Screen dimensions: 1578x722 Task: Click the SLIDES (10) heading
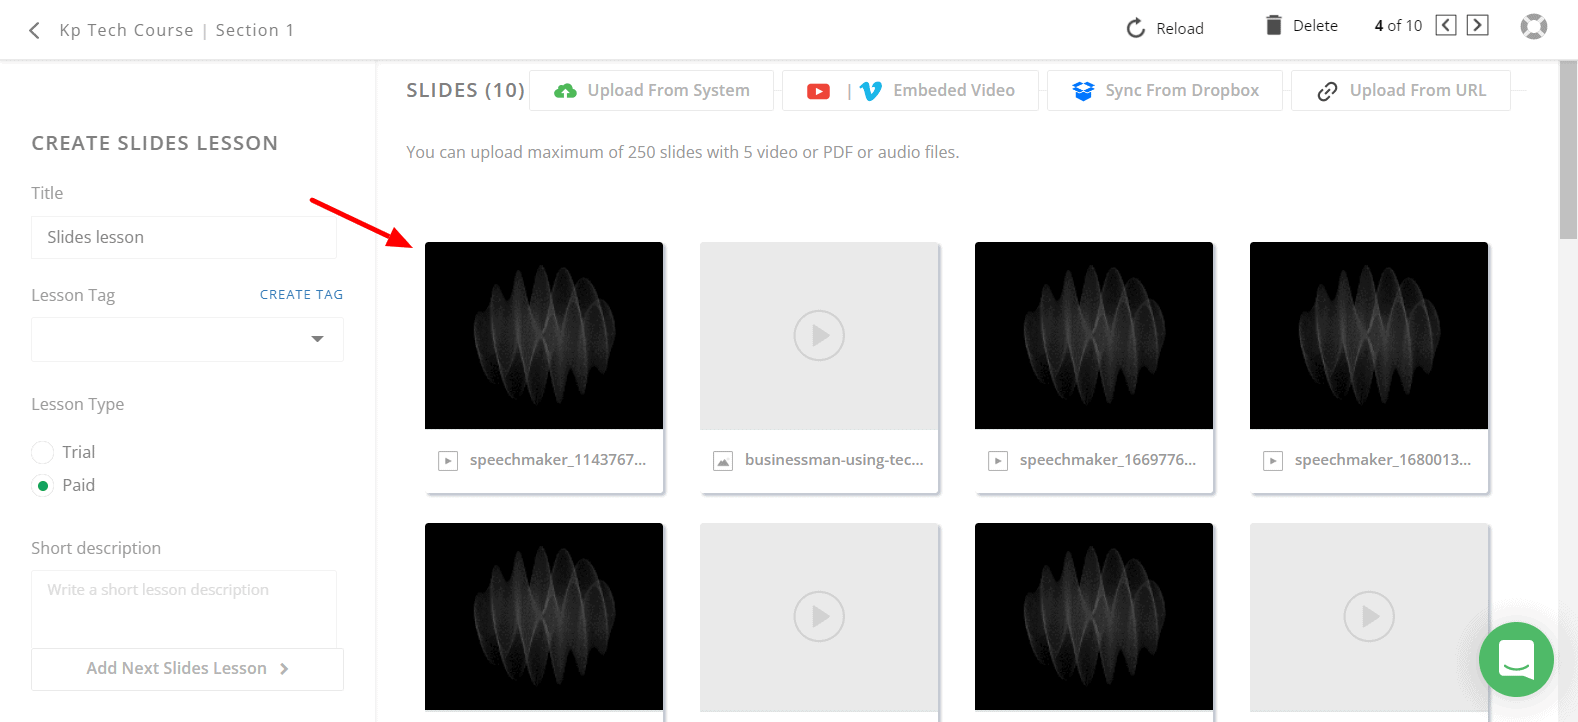click(x=465, y=91)
